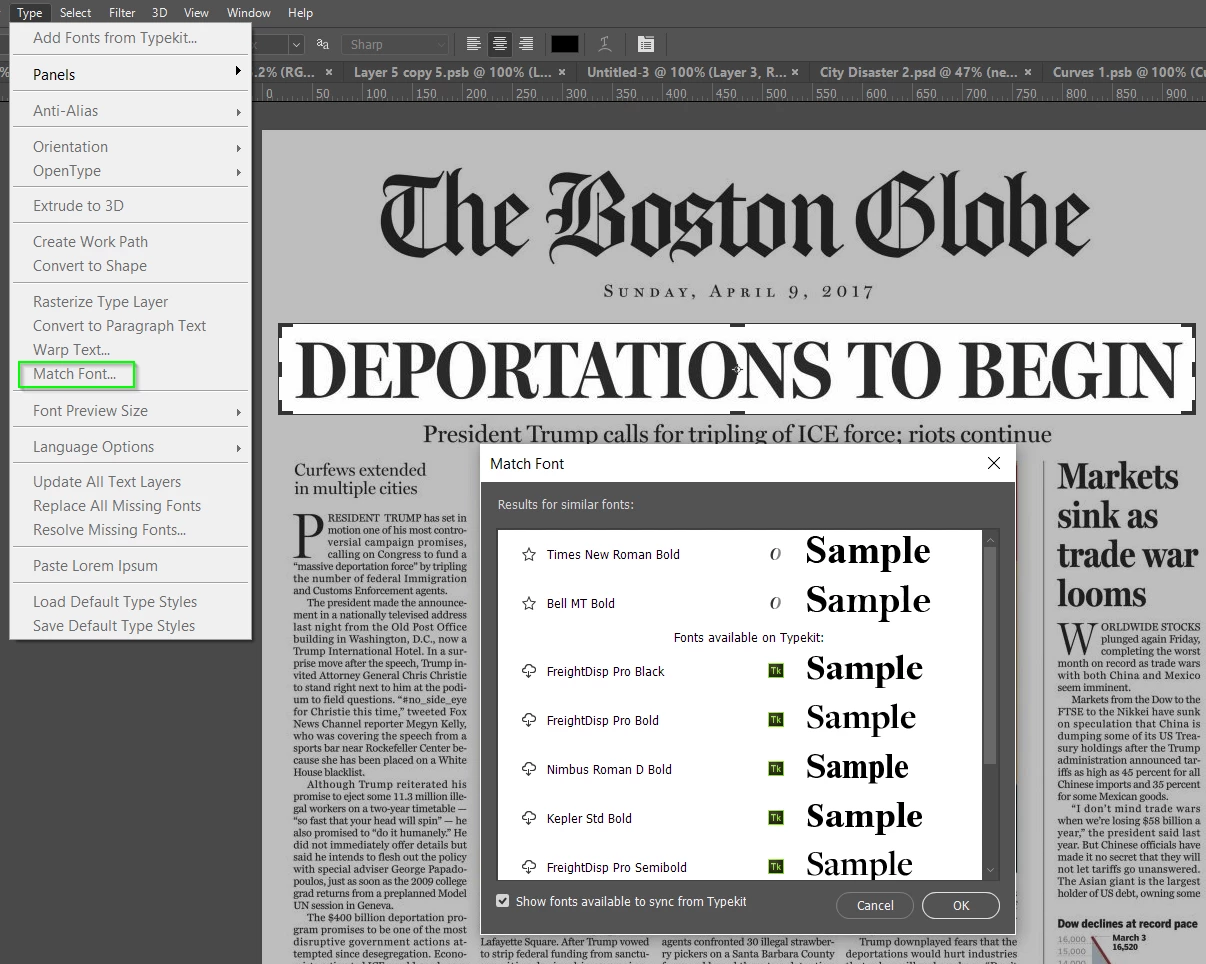Toggle Show fonts available from Typekit checkbox
The height and width of the screenshot is (964, 1206).
click(503, 901)
